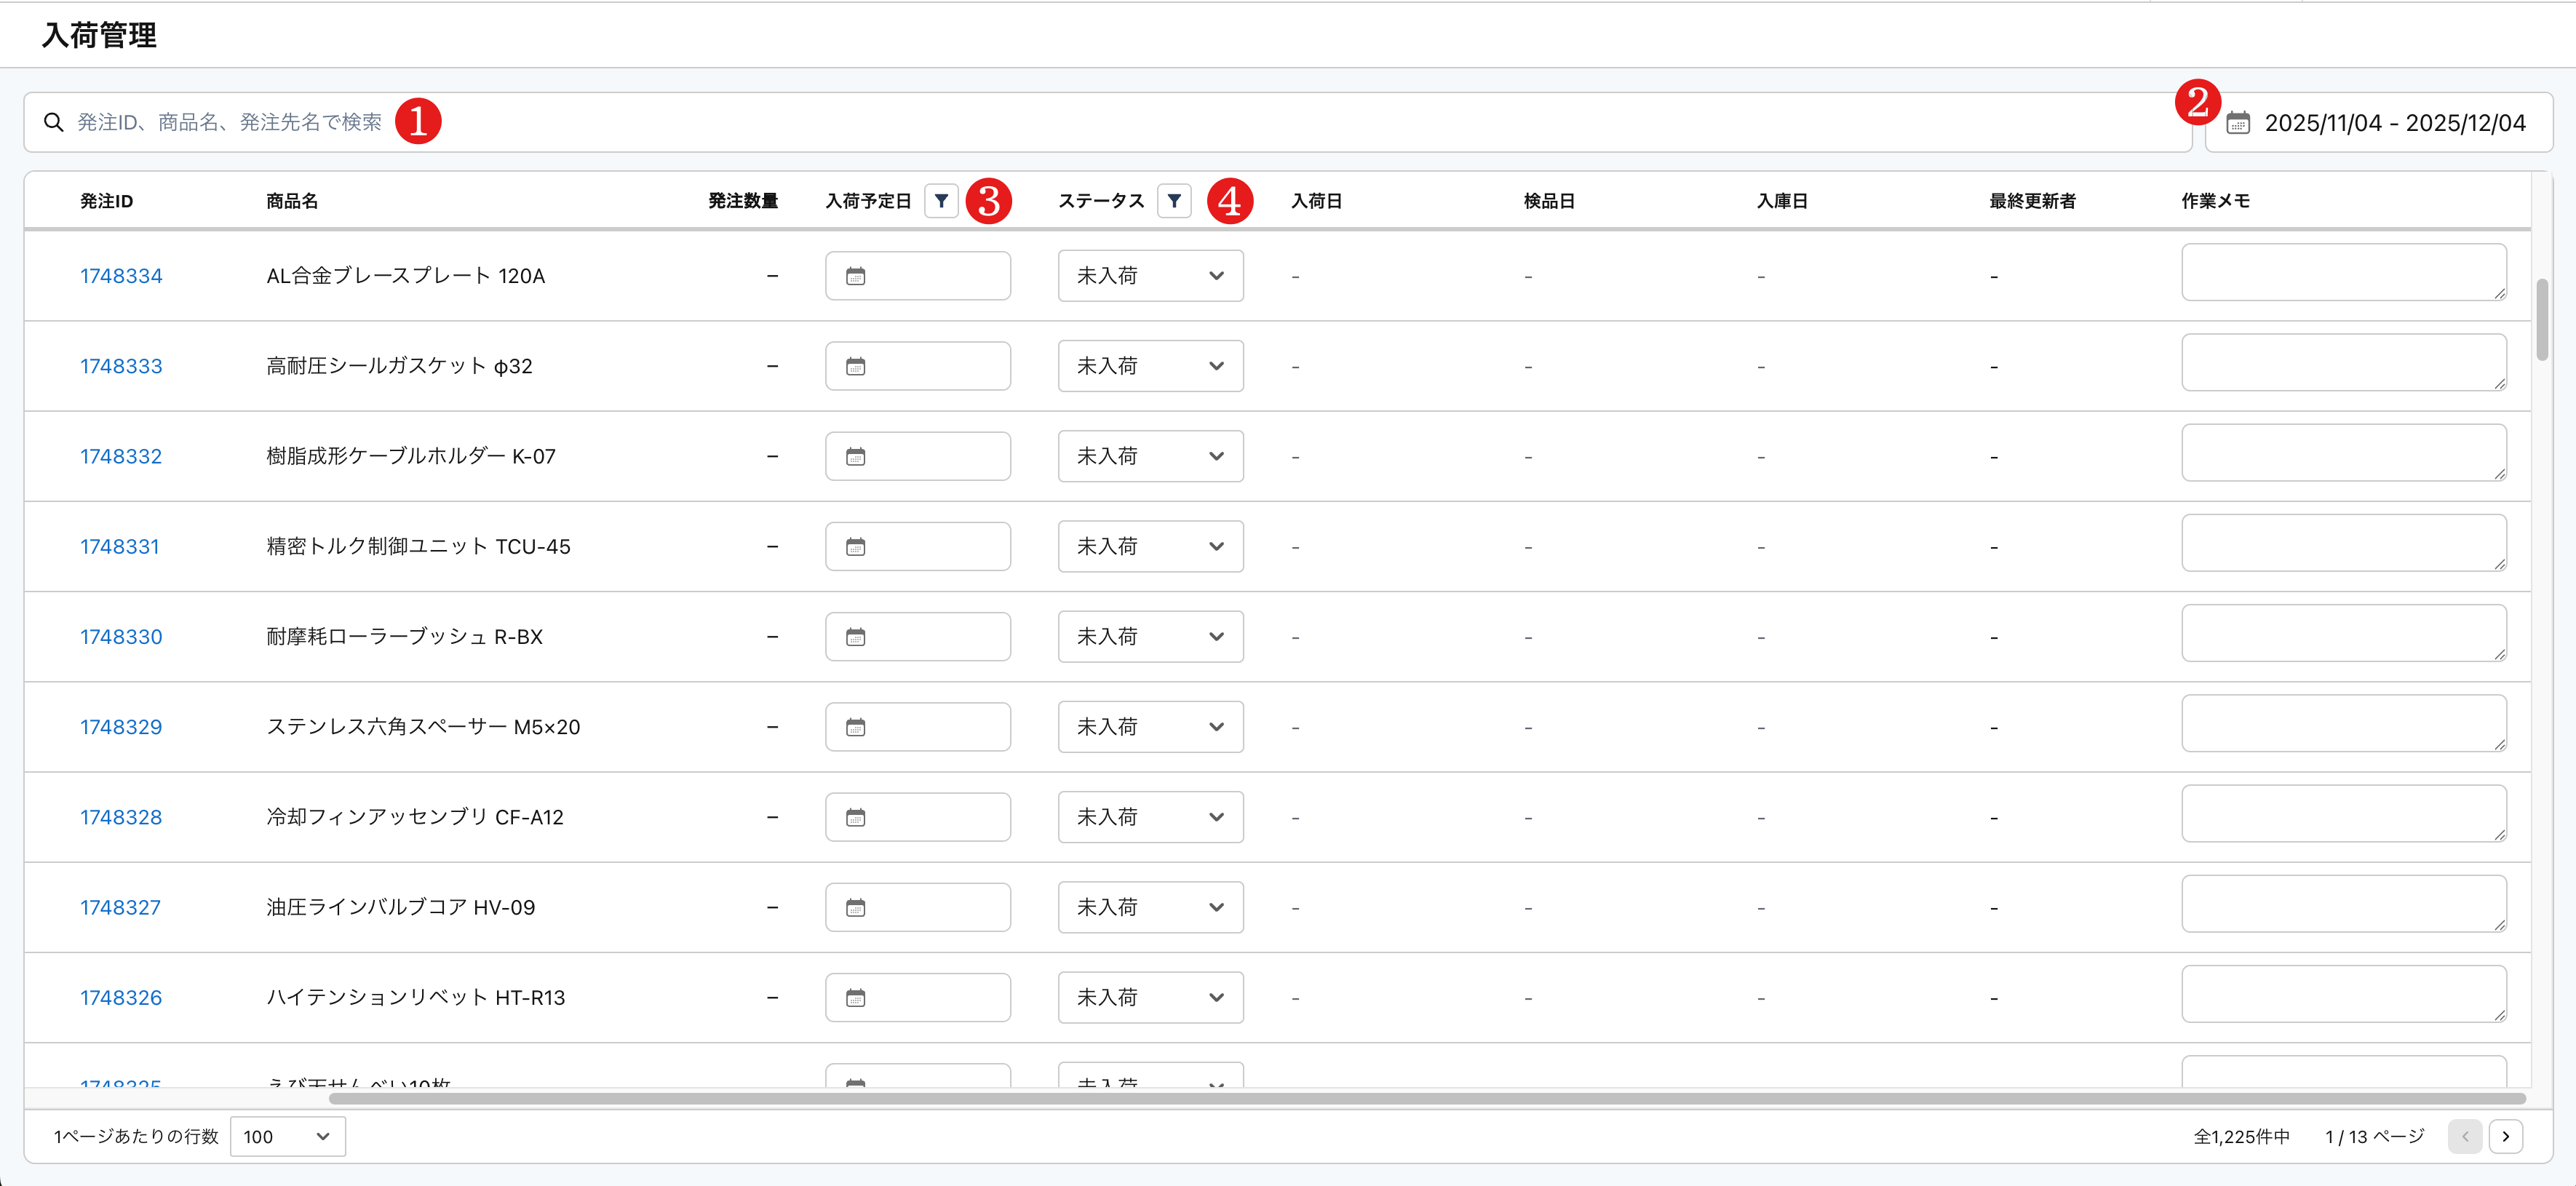The image size is (2576, 1186).
Task: Click the memo textarea for order 1748329
Action: click(x=2342, y=723)
